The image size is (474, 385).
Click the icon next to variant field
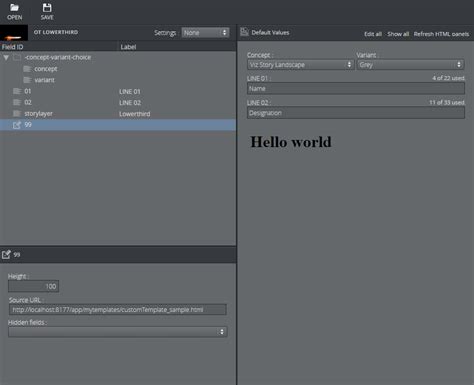27,80
